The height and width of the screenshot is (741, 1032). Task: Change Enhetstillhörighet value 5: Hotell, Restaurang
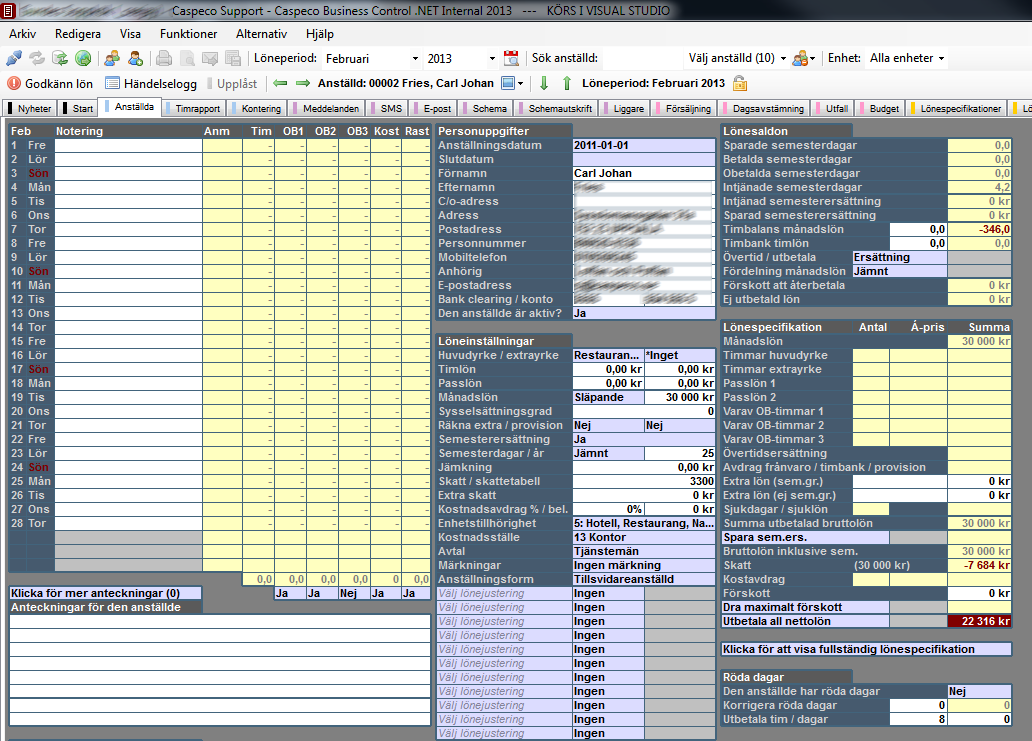pos(644,523)
